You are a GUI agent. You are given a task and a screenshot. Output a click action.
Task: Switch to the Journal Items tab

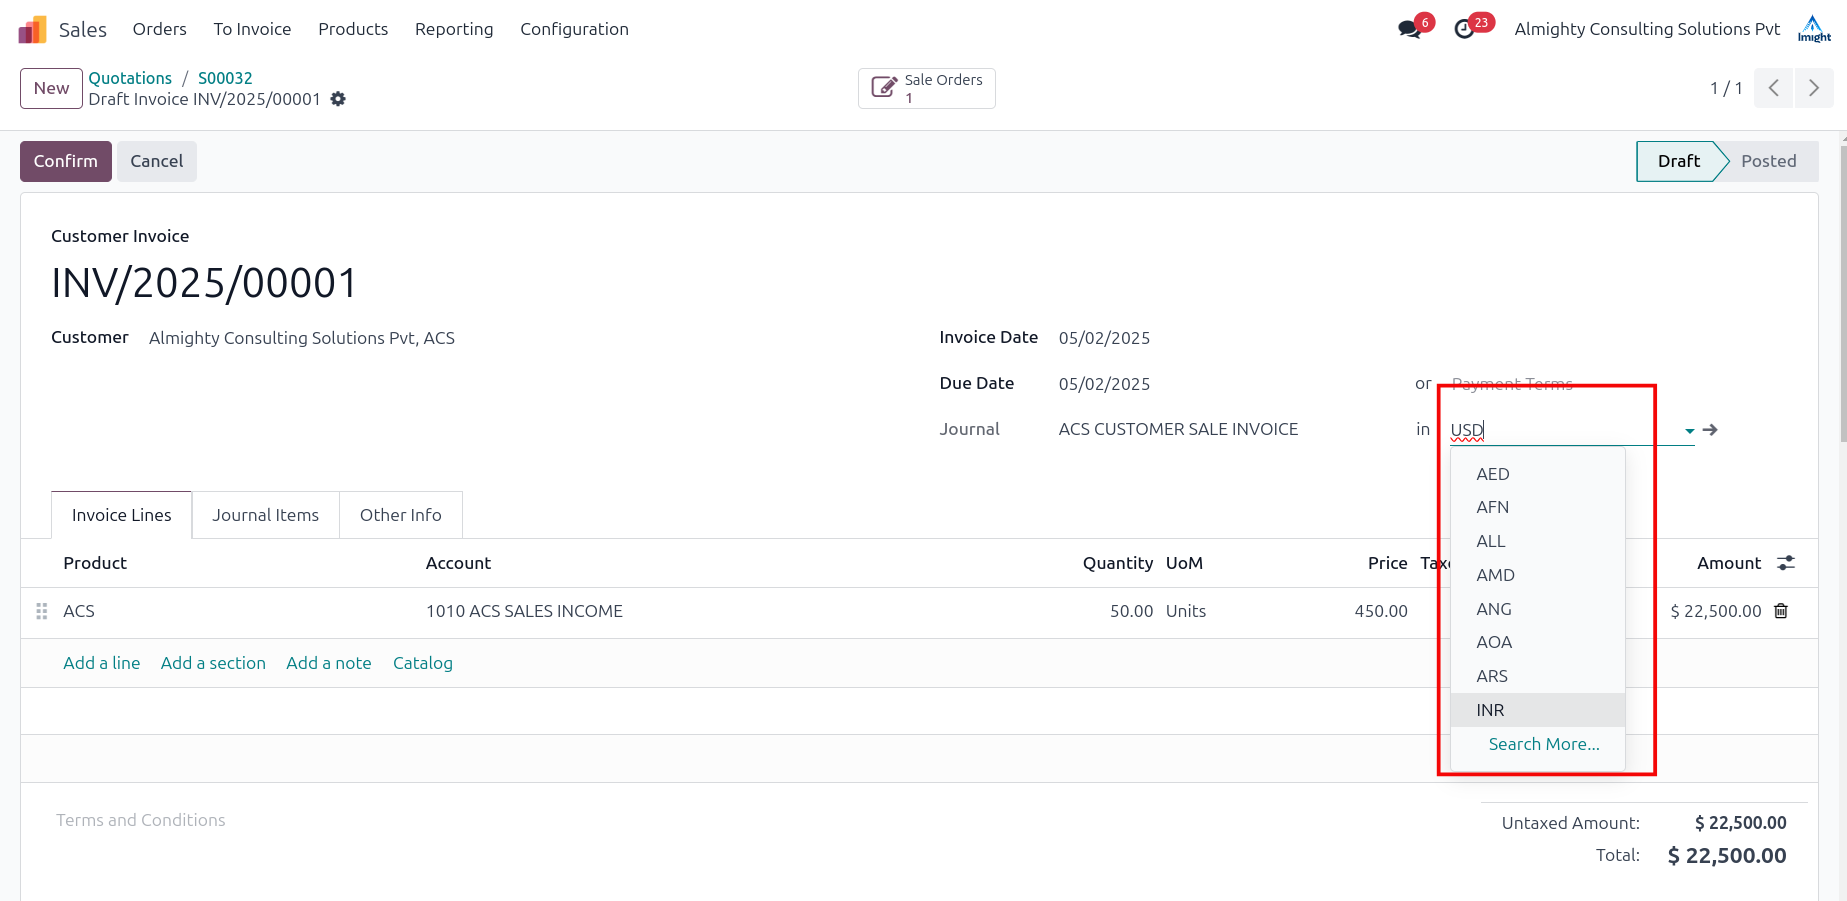(x=265, y=515)
